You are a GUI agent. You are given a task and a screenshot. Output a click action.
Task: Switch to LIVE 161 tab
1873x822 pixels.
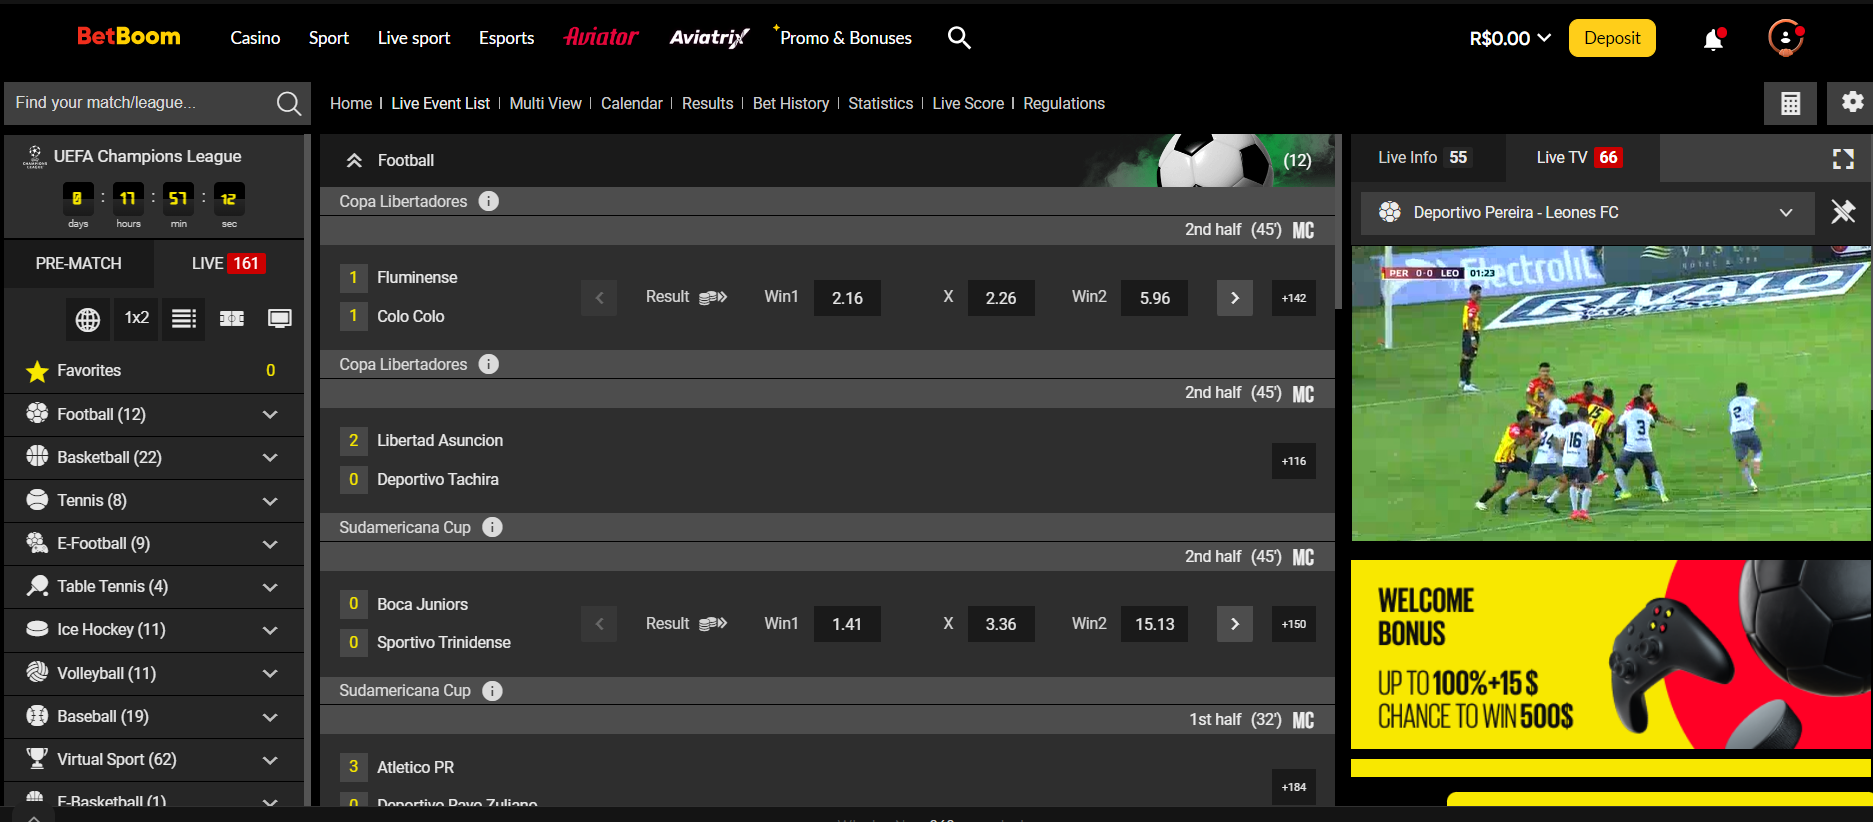click(x=228, y=263)
